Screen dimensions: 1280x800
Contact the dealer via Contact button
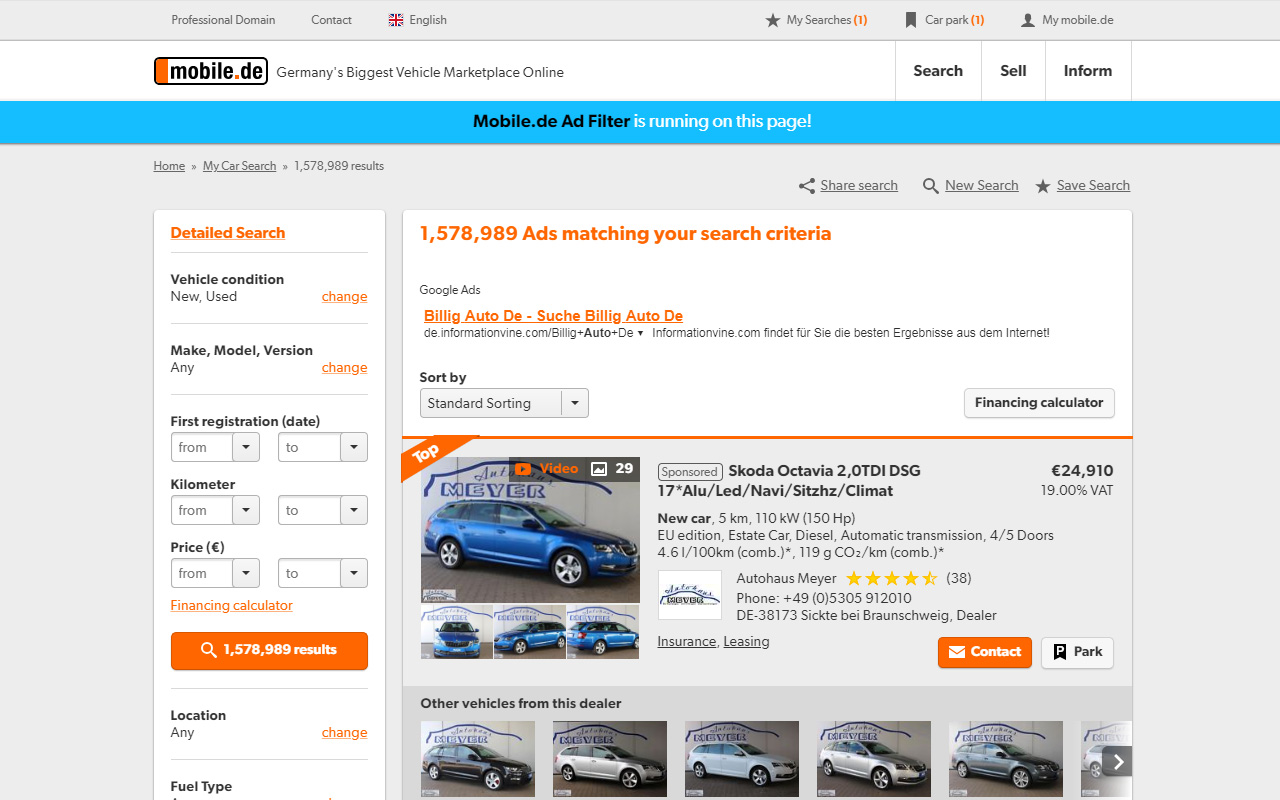[x=984, y=652]
